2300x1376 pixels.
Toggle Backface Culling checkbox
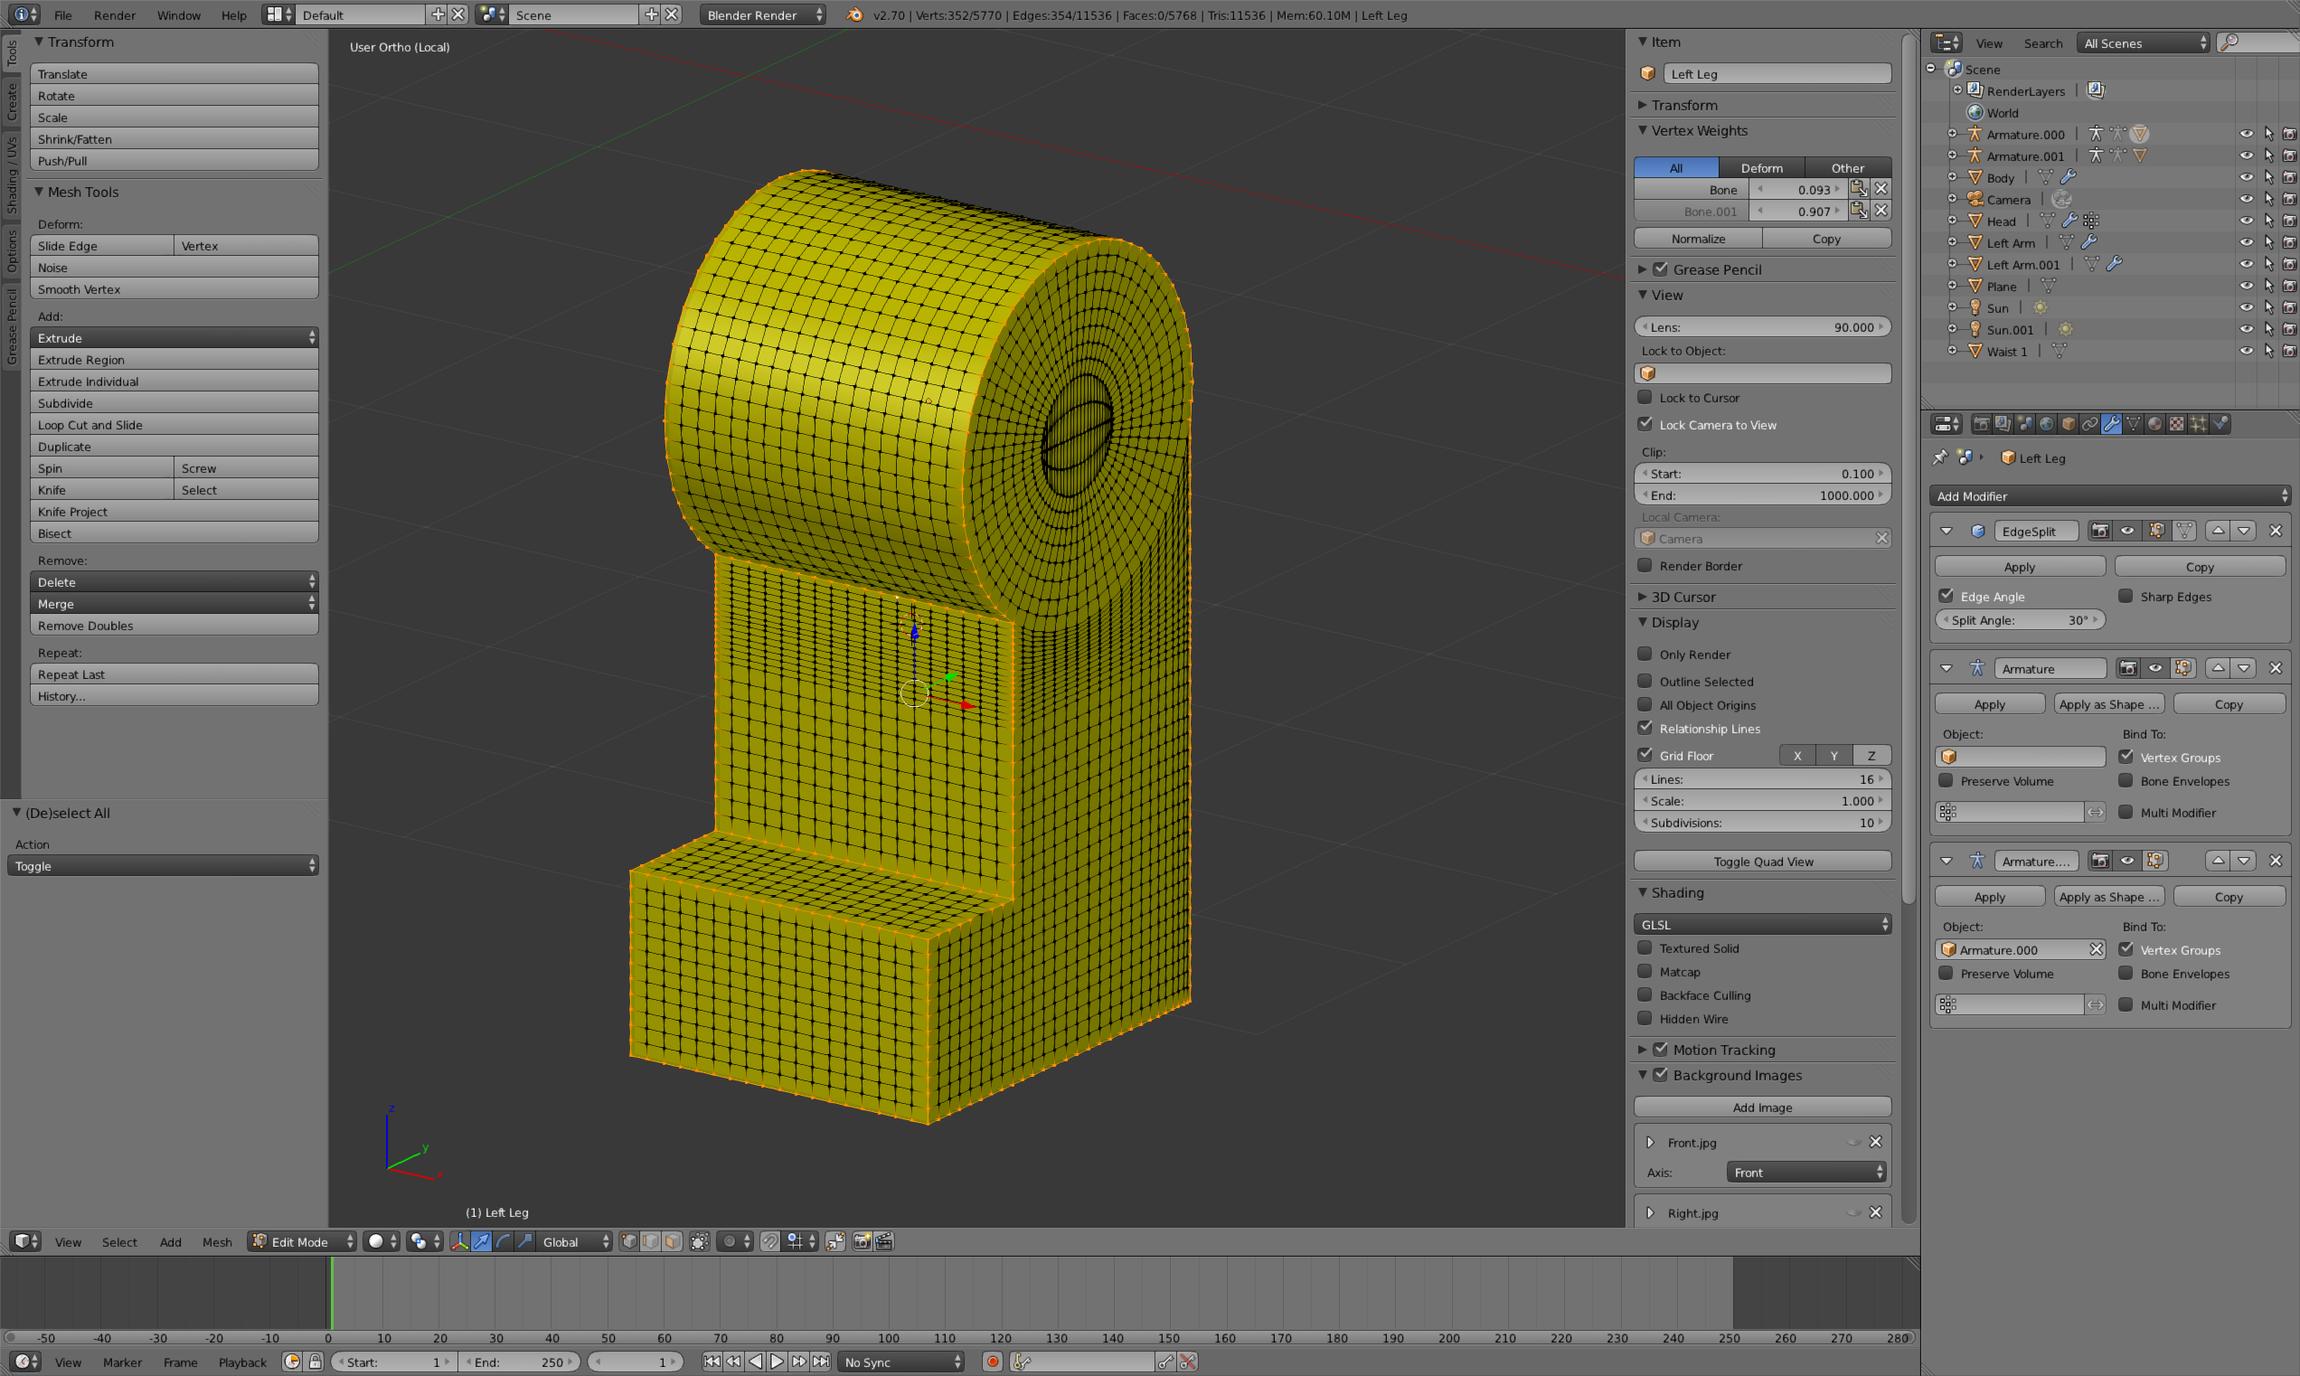pos(1645,995)
